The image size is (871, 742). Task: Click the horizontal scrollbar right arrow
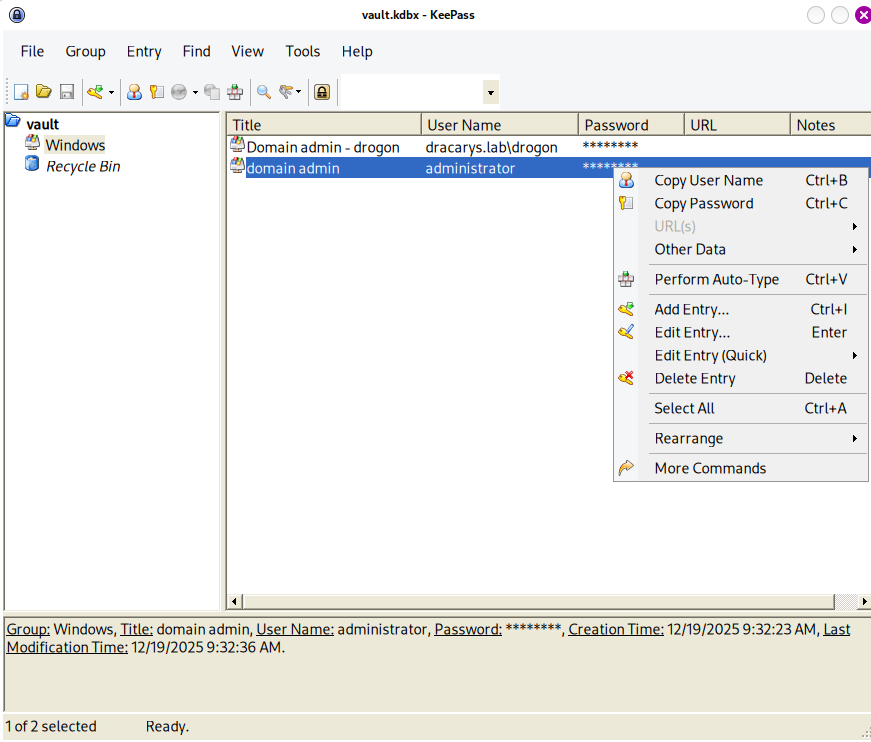click(x=864, y=601)
